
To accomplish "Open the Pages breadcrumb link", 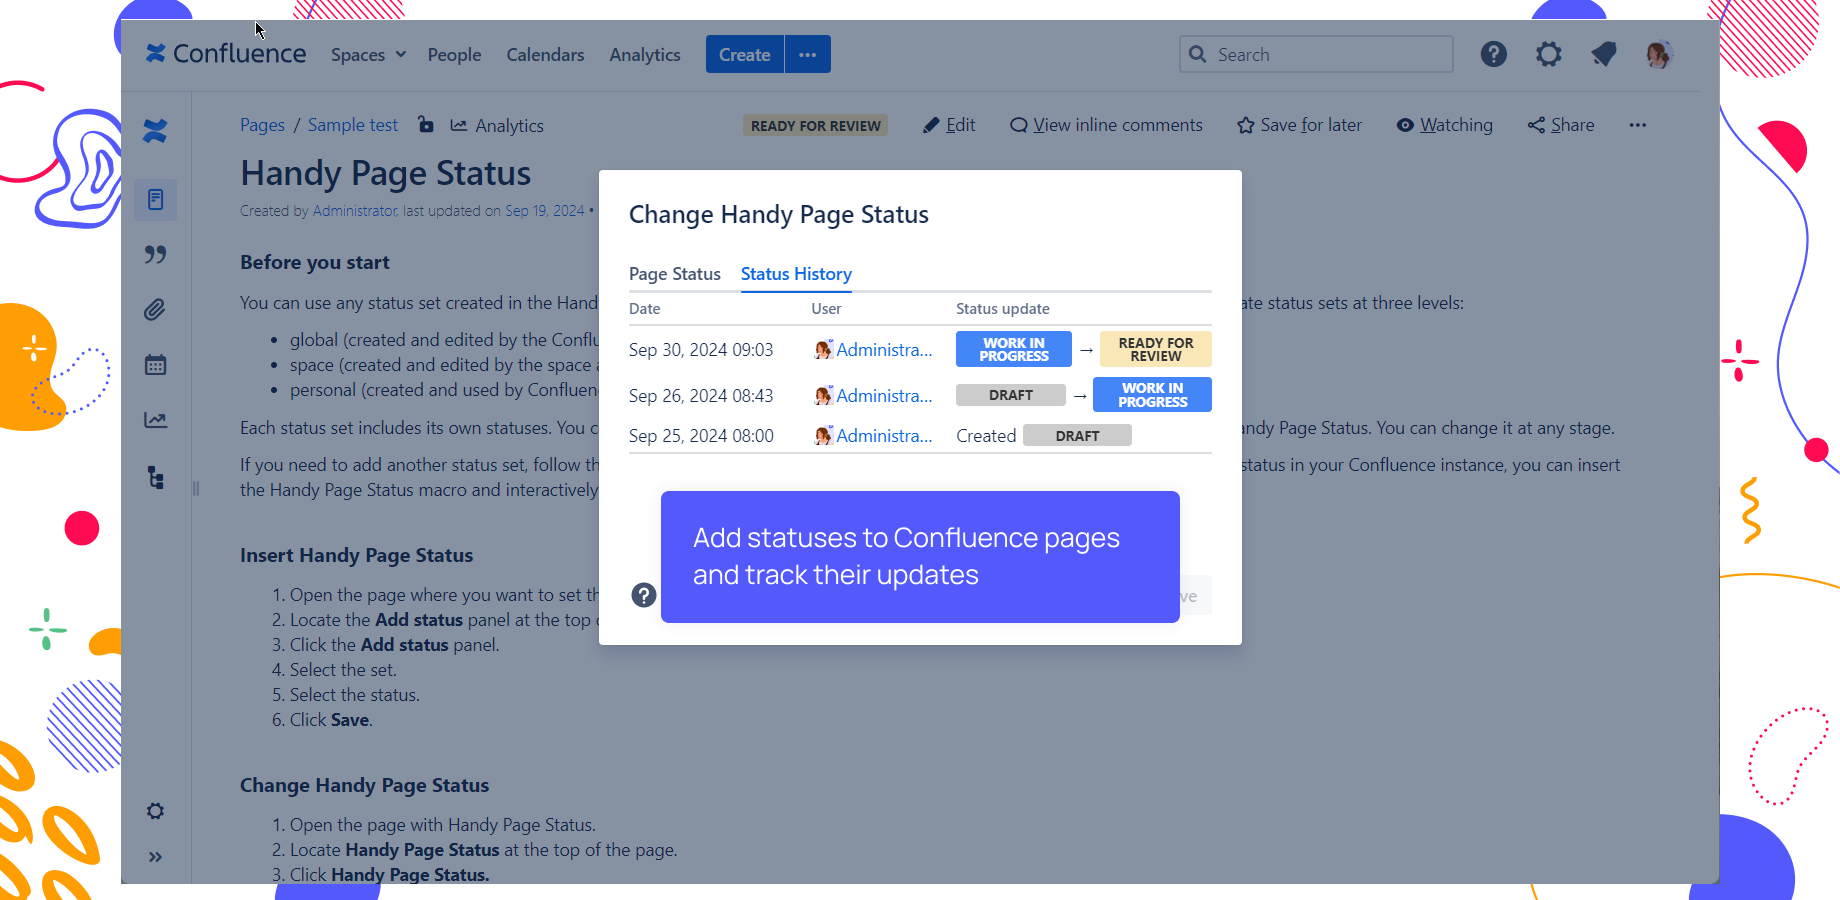I will pos(262,125).
